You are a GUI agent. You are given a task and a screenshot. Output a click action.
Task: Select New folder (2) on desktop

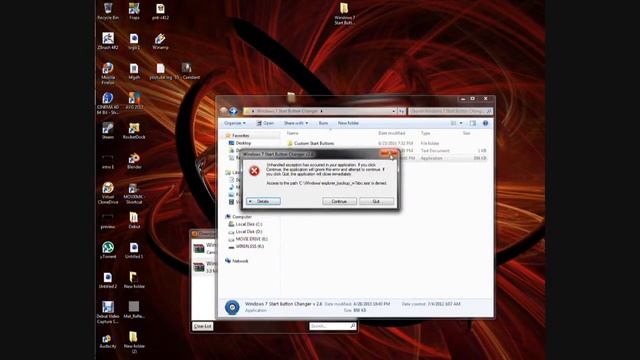[x=134, y=342]
